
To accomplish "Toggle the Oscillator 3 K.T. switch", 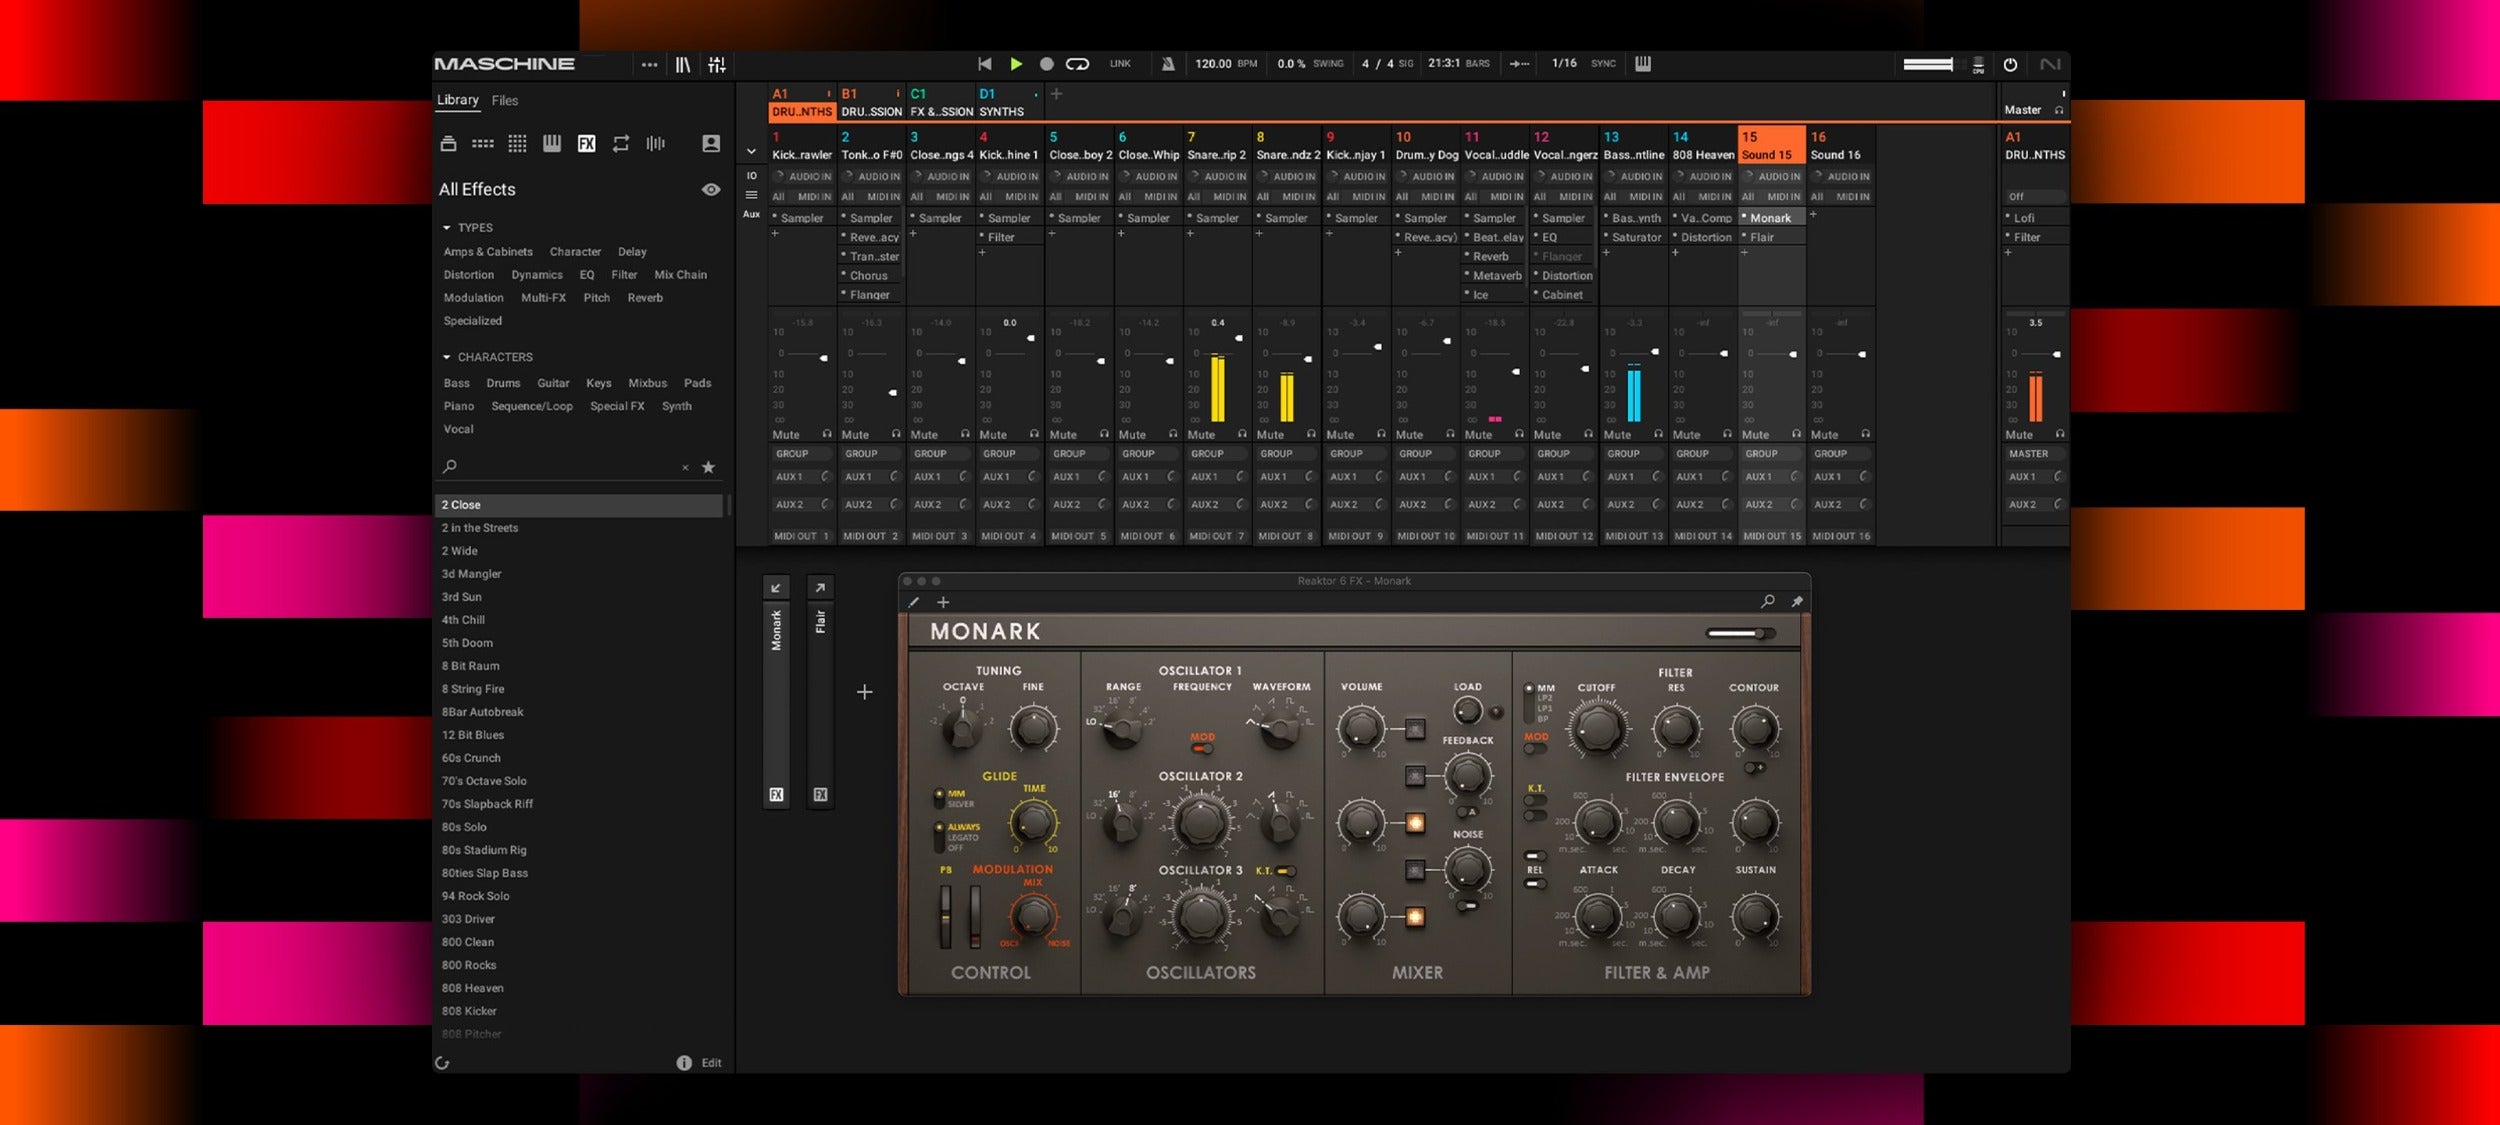I will pos(1286,871).
